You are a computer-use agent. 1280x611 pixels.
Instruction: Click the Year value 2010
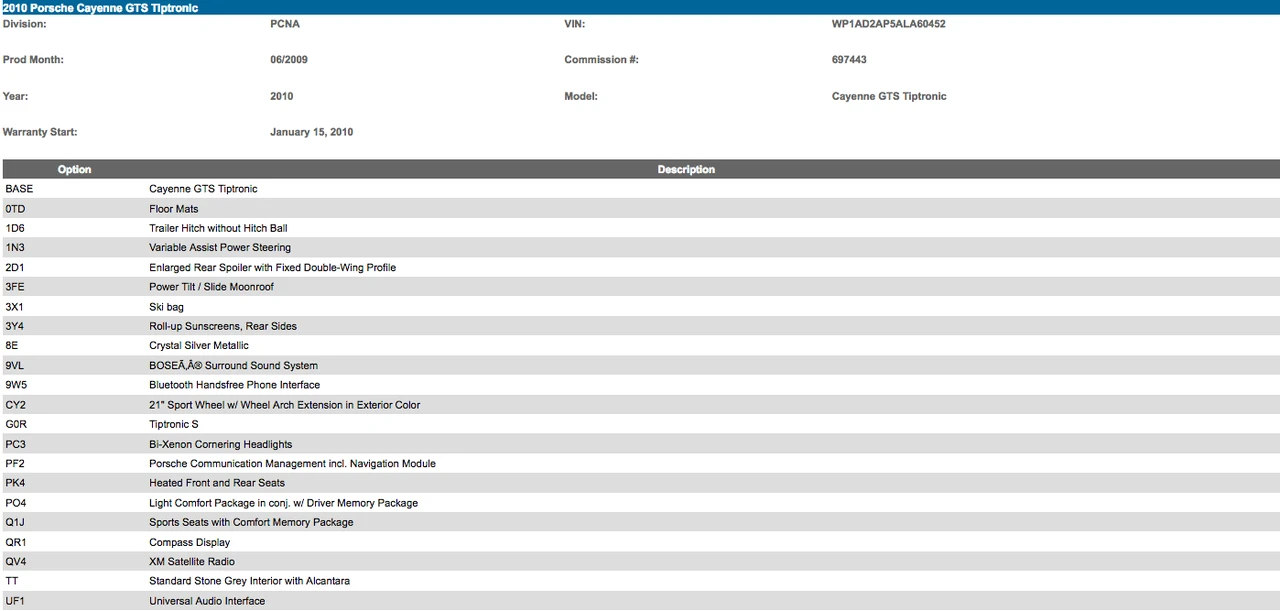pos(282,97)
